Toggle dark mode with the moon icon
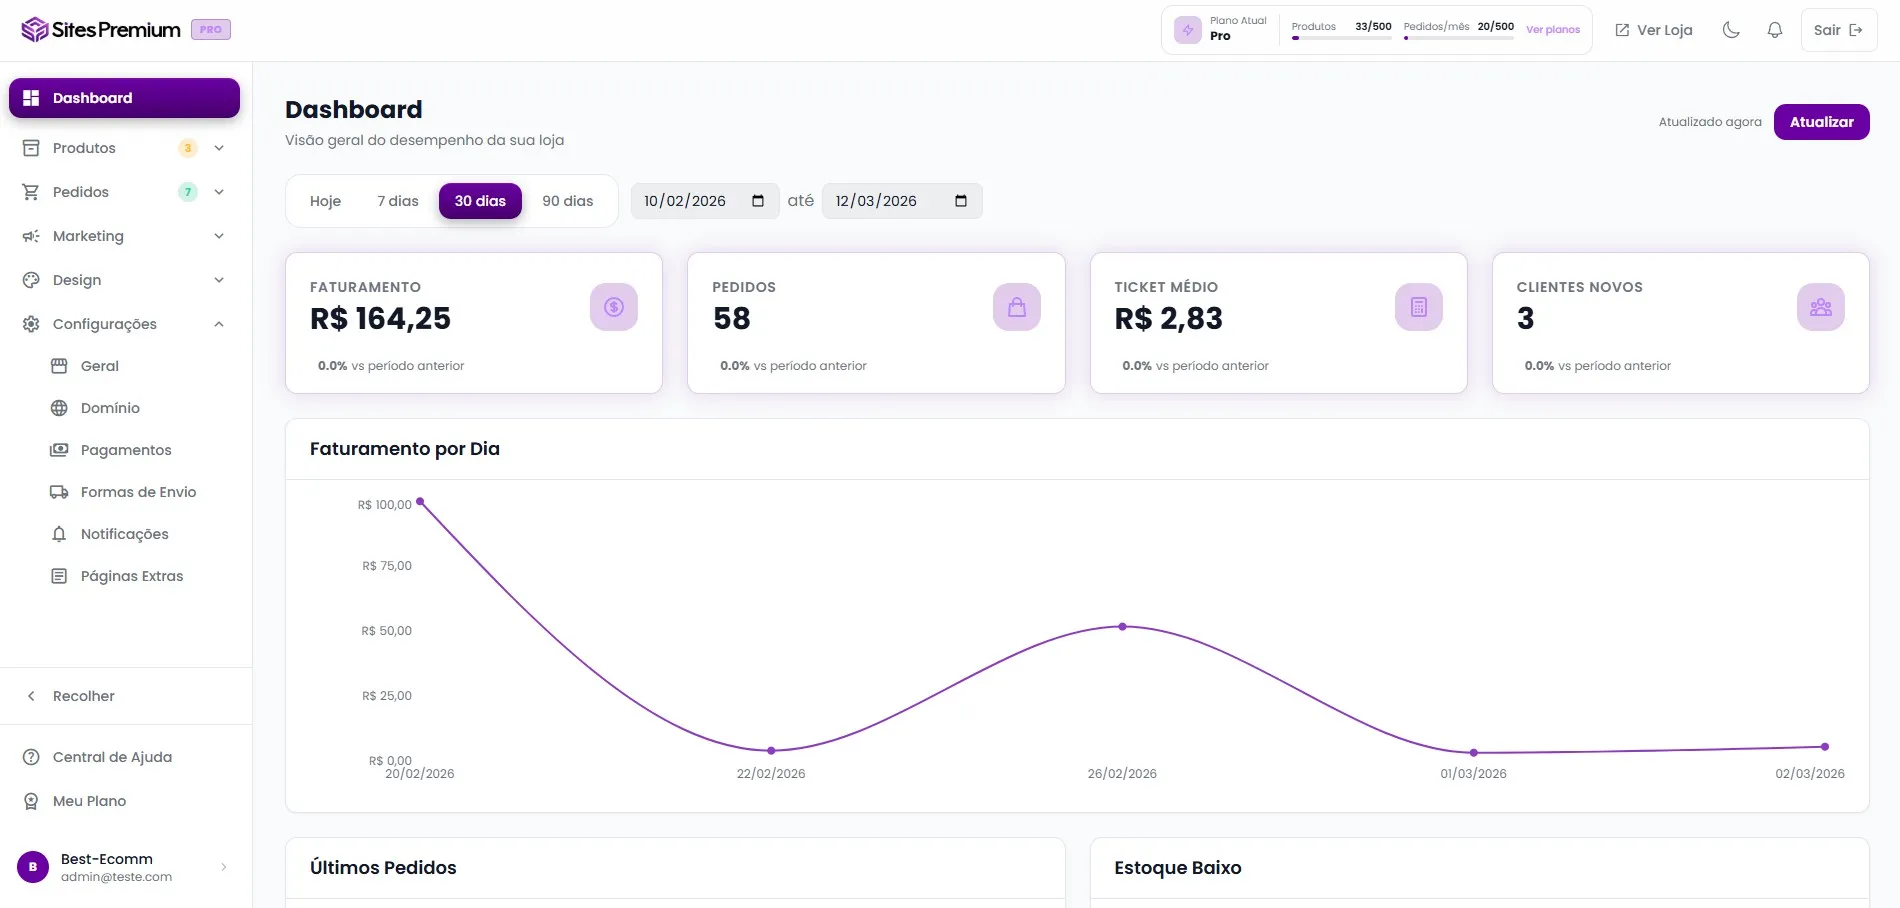The height and width of the screenshot is (908, 1900). click(x=1731, y=30)
